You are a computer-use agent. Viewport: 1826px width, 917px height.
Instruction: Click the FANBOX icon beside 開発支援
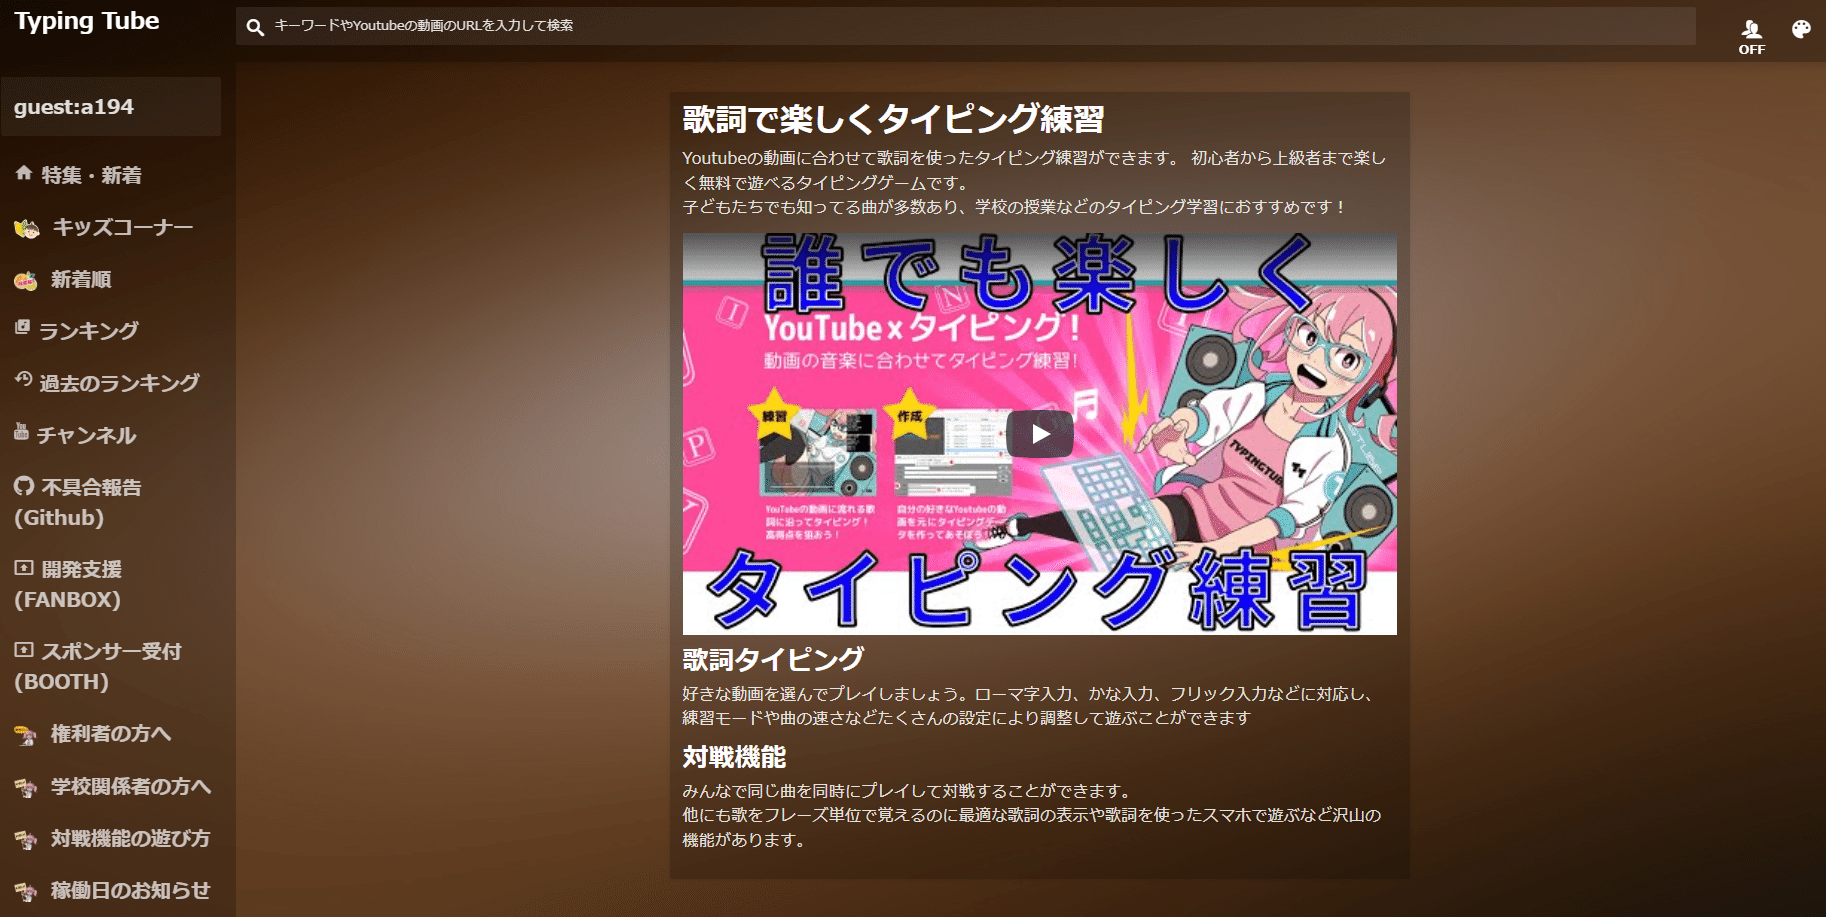[x=24, y=568]
